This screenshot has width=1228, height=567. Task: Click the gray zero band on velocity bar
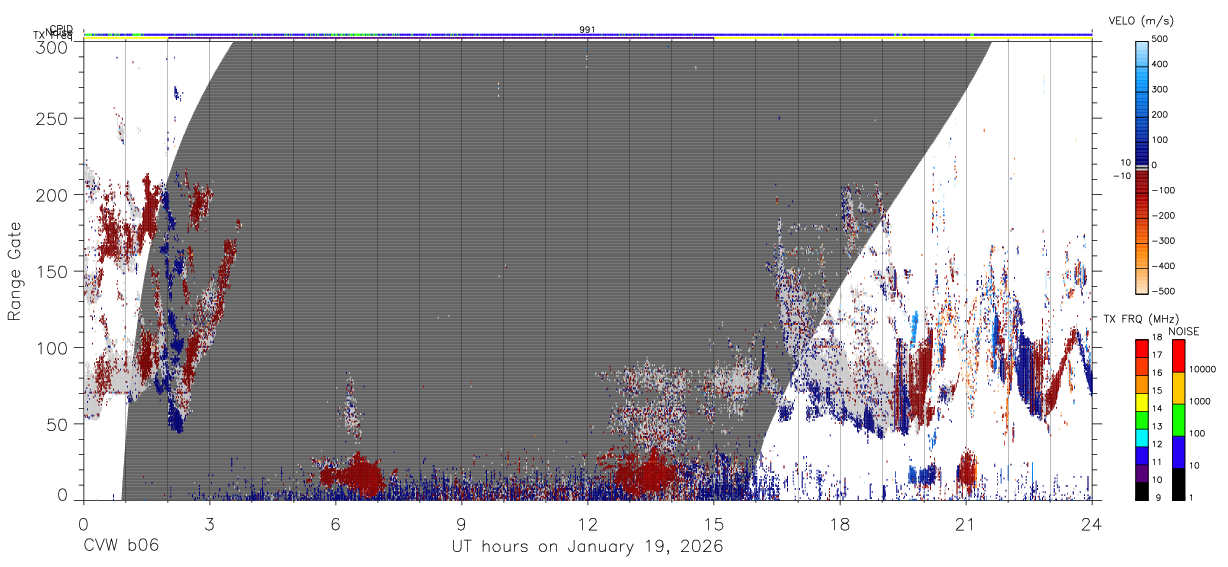[1142, 166]
